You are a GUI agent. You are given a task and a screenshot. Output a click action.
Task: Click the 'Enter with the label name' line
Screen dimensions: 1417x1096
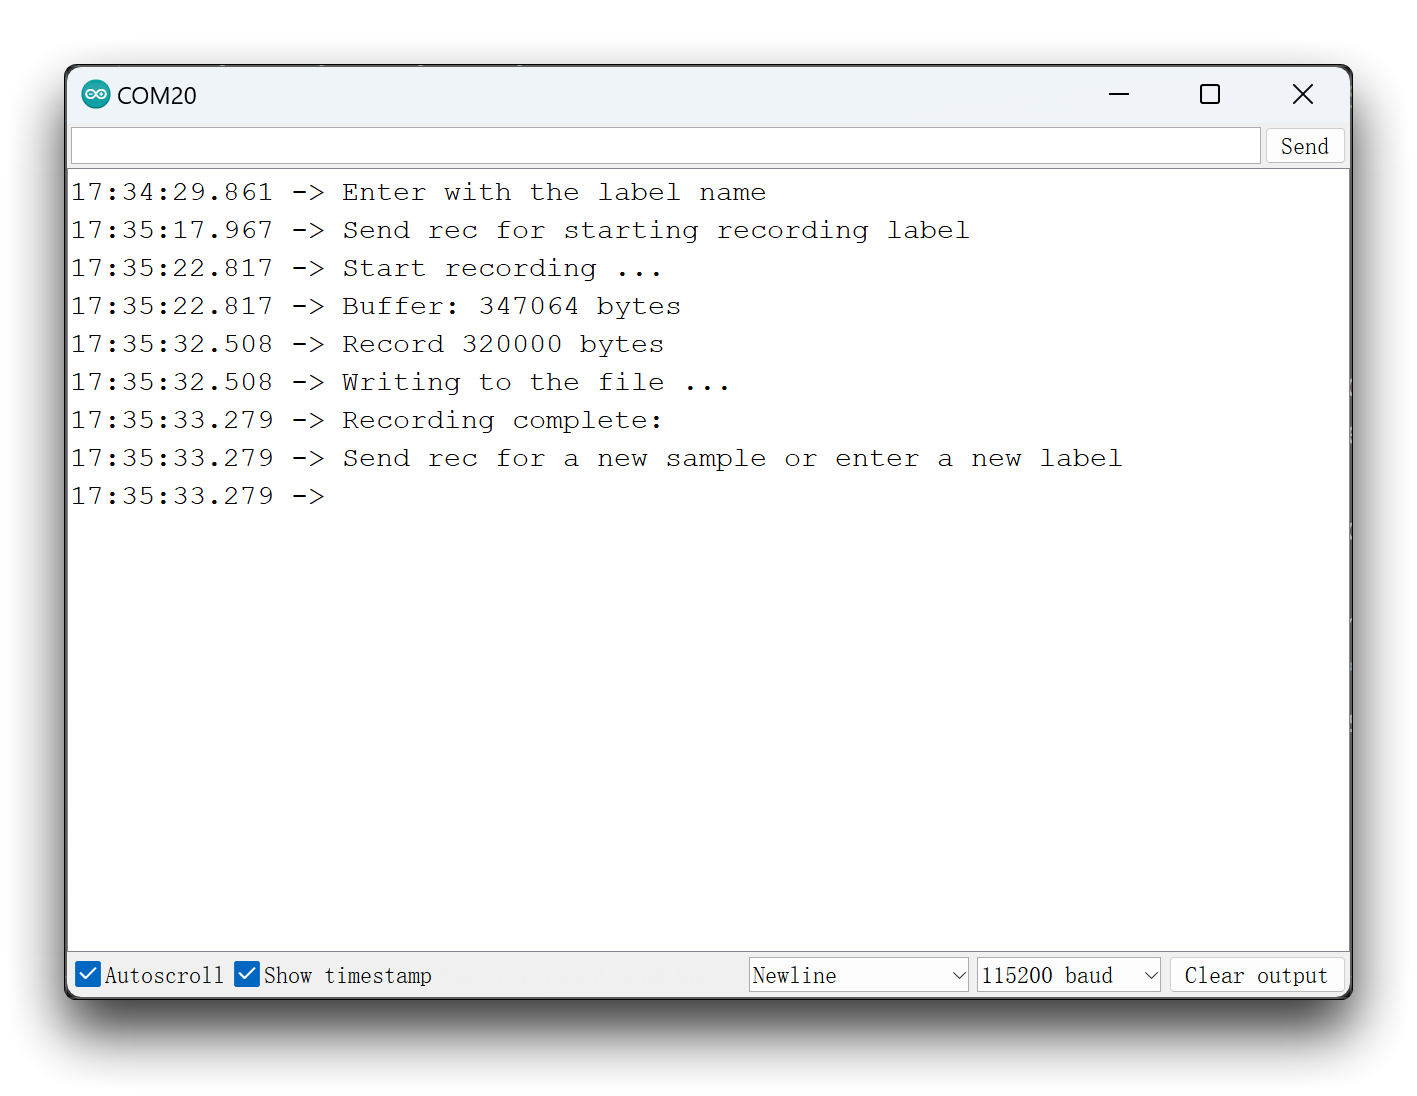[554, 192]
